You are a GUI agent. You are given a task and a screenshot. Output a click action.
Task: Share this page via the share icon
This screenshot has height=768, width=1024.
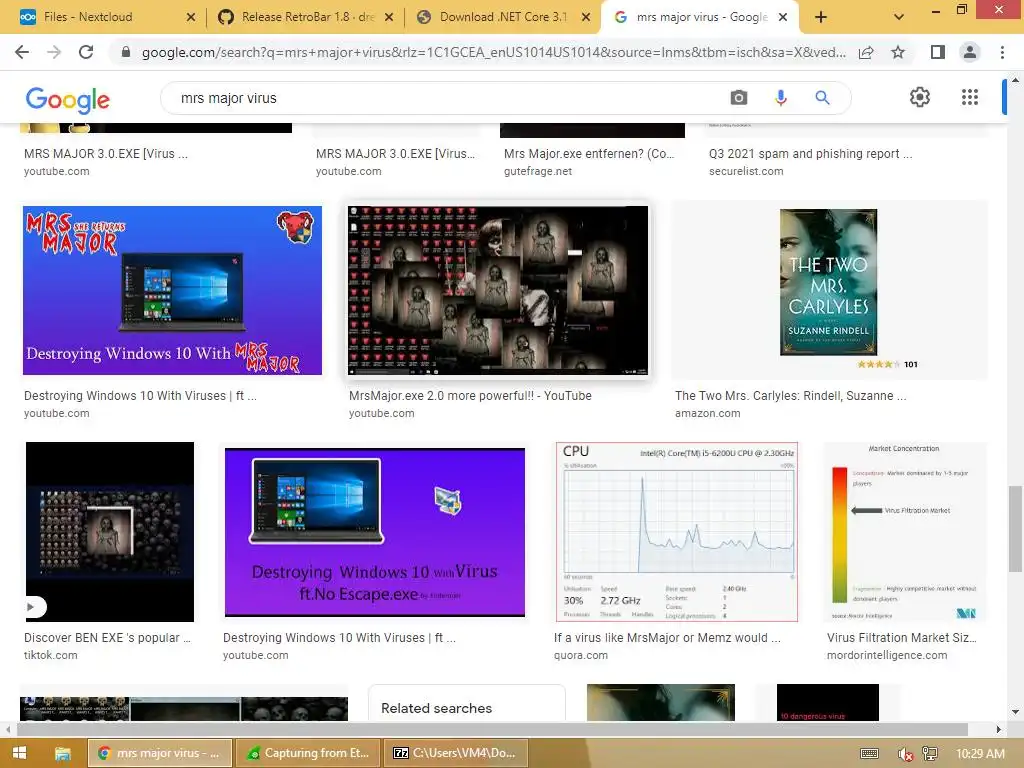[x=866, y=52]
